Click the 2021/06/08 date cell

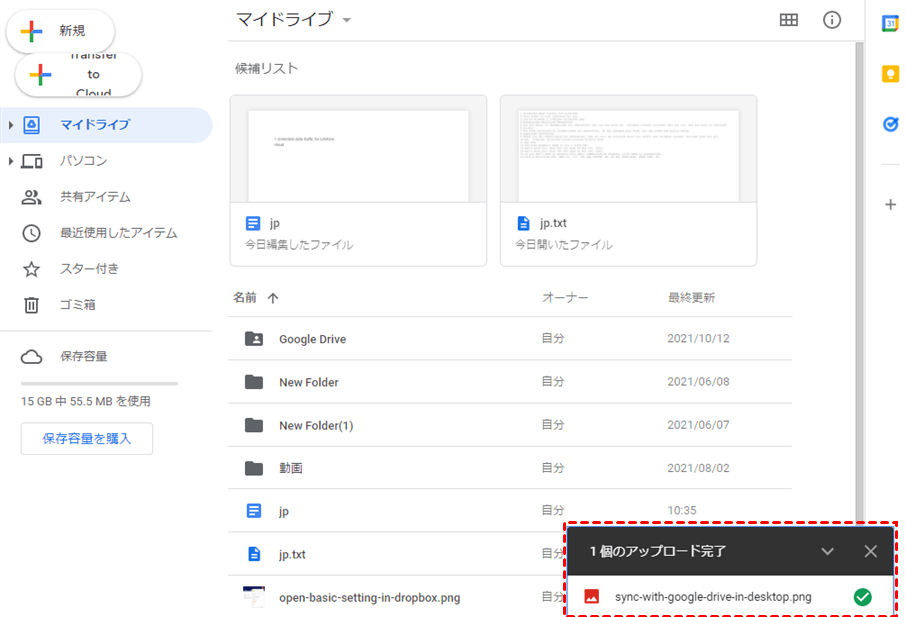click(x=698, y=382)
